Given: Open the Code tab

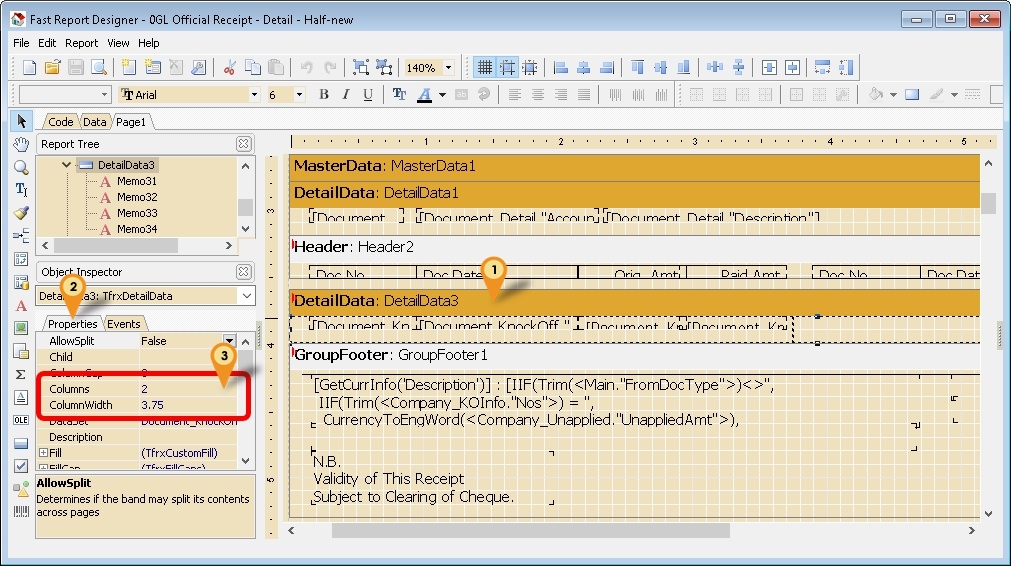Looking at the screenshot, I should (61, 122).
